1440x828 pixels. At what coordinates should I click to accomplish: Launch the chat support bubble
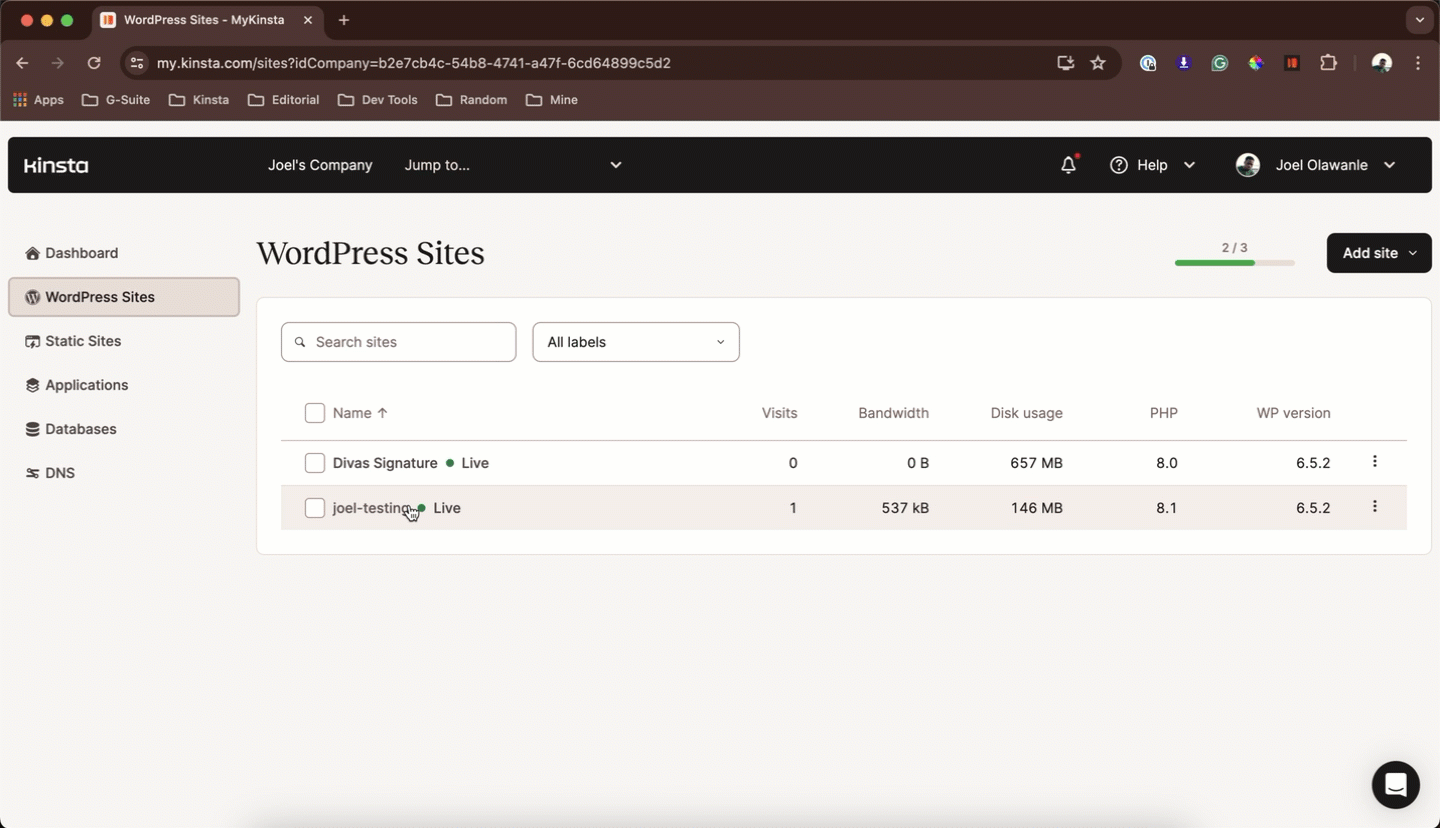1395,785
